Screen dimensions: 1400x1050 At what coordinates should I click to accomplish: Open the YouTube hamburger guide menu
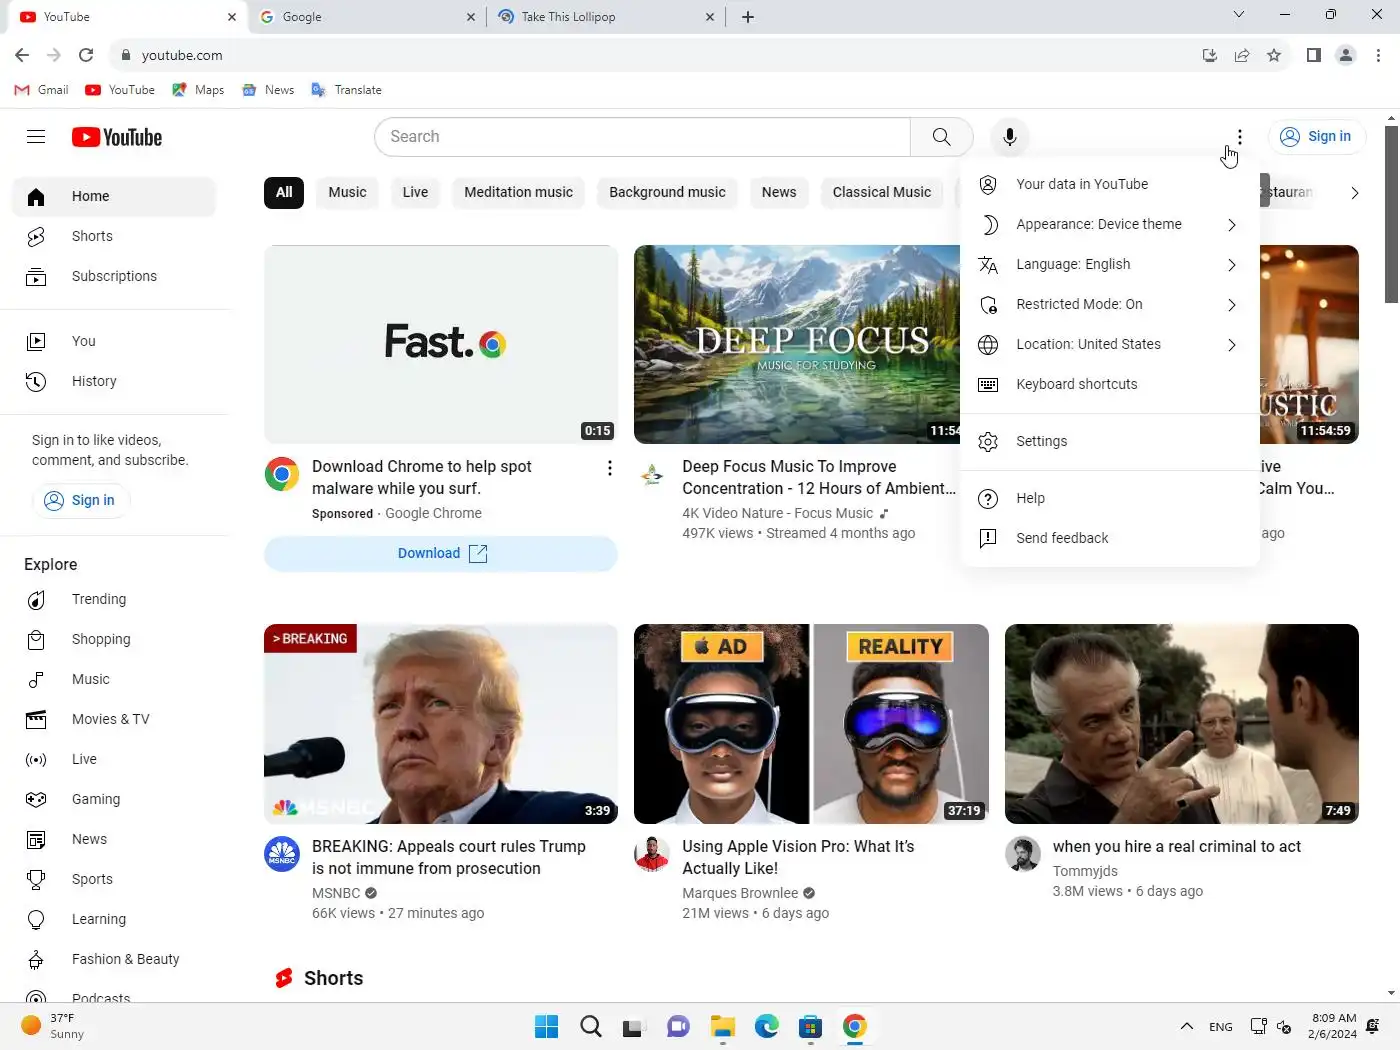(x=36, y=137)
